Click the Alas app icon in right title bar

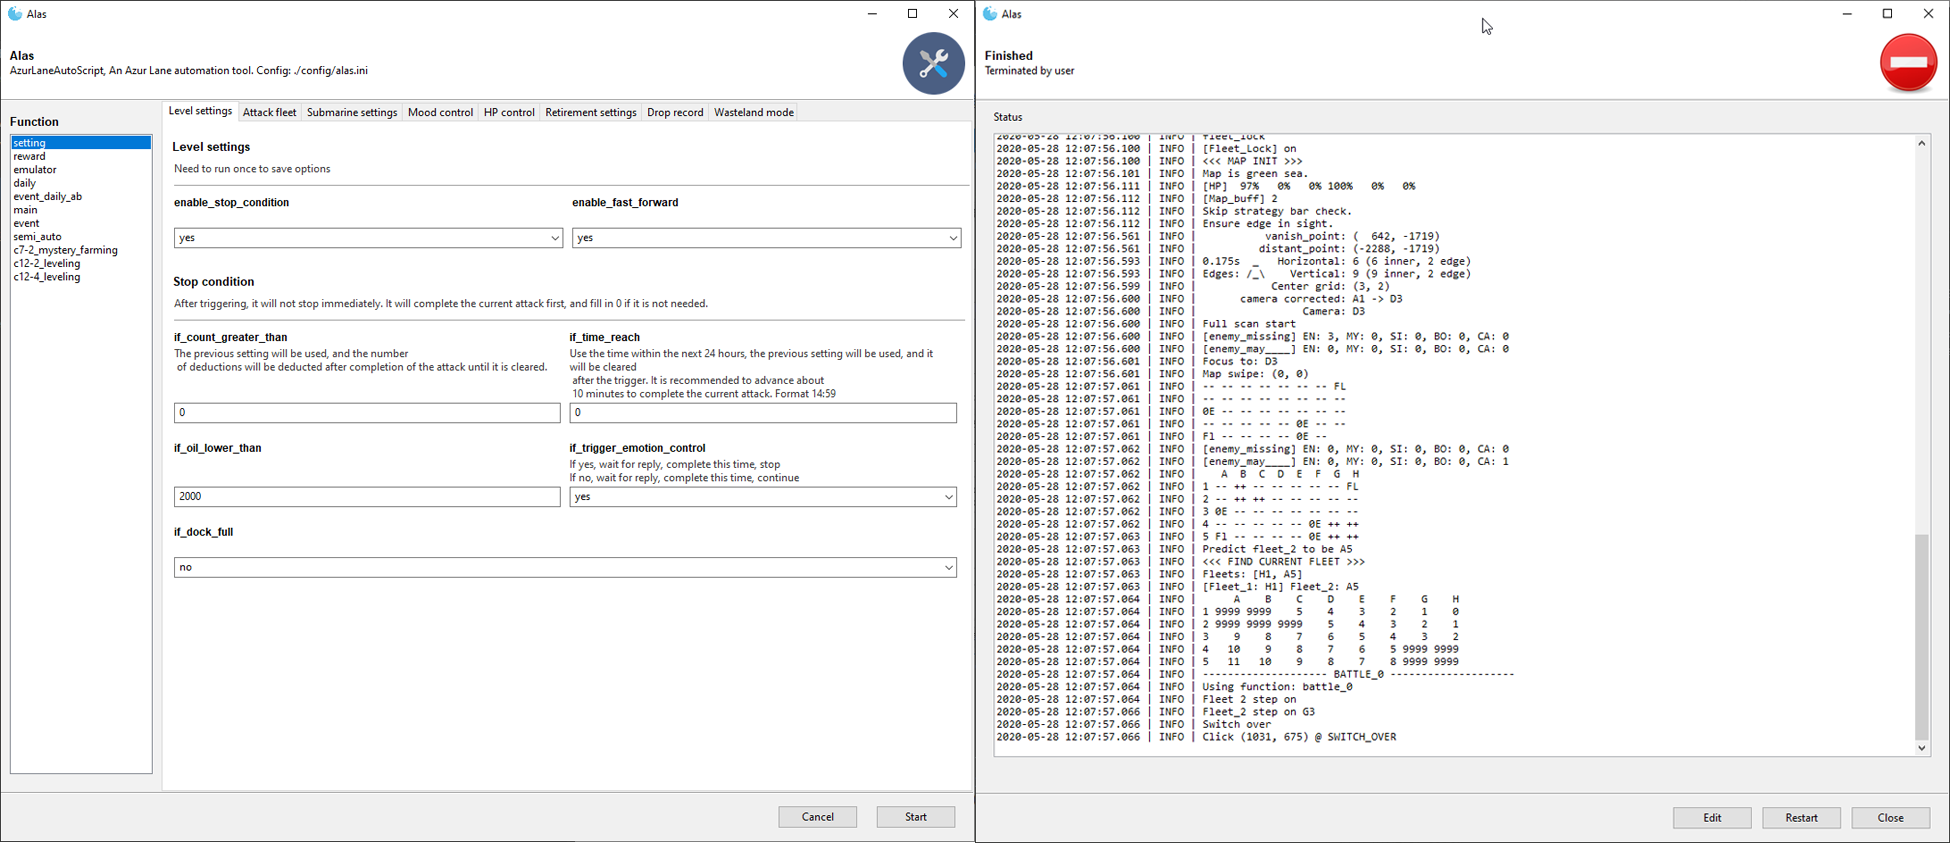click(990, 14)
